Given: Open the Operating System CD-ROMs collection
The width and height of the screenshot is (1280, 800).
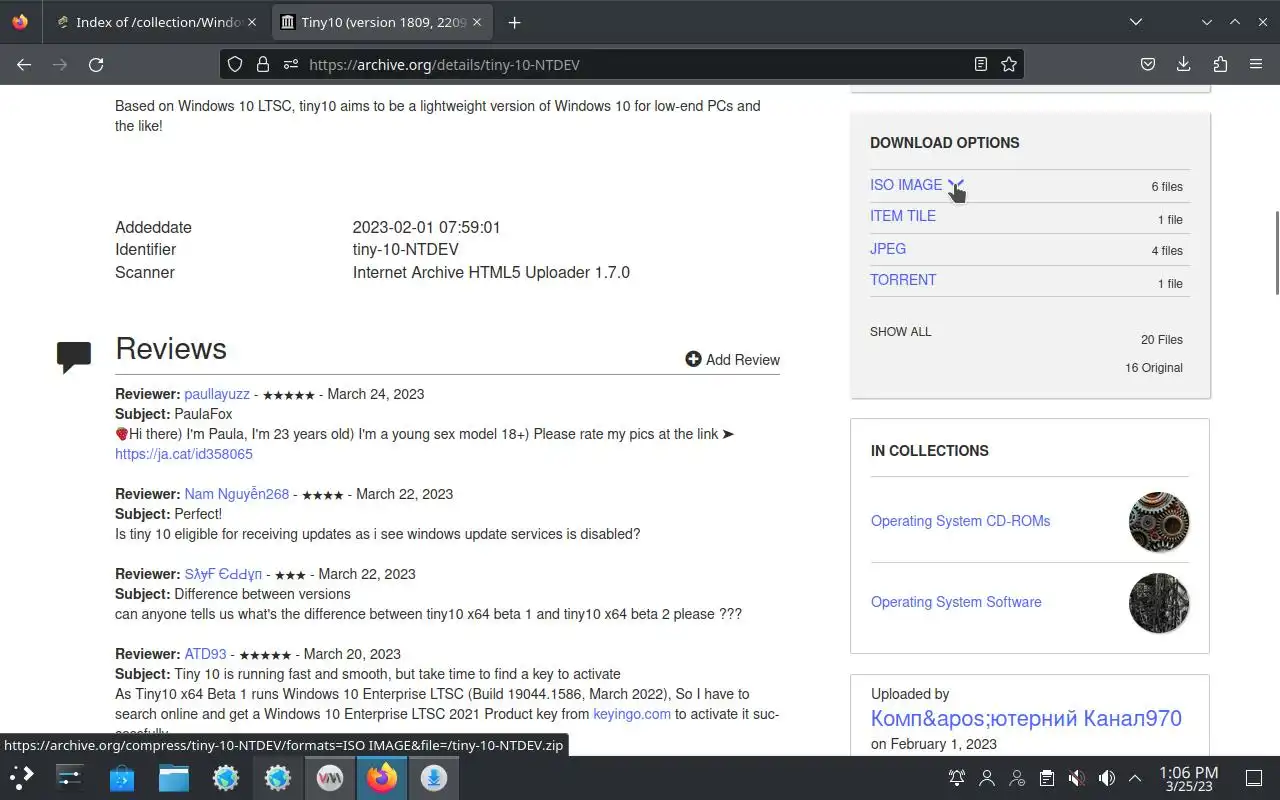Looking at the screenshot, I should (x=960, y=521).
